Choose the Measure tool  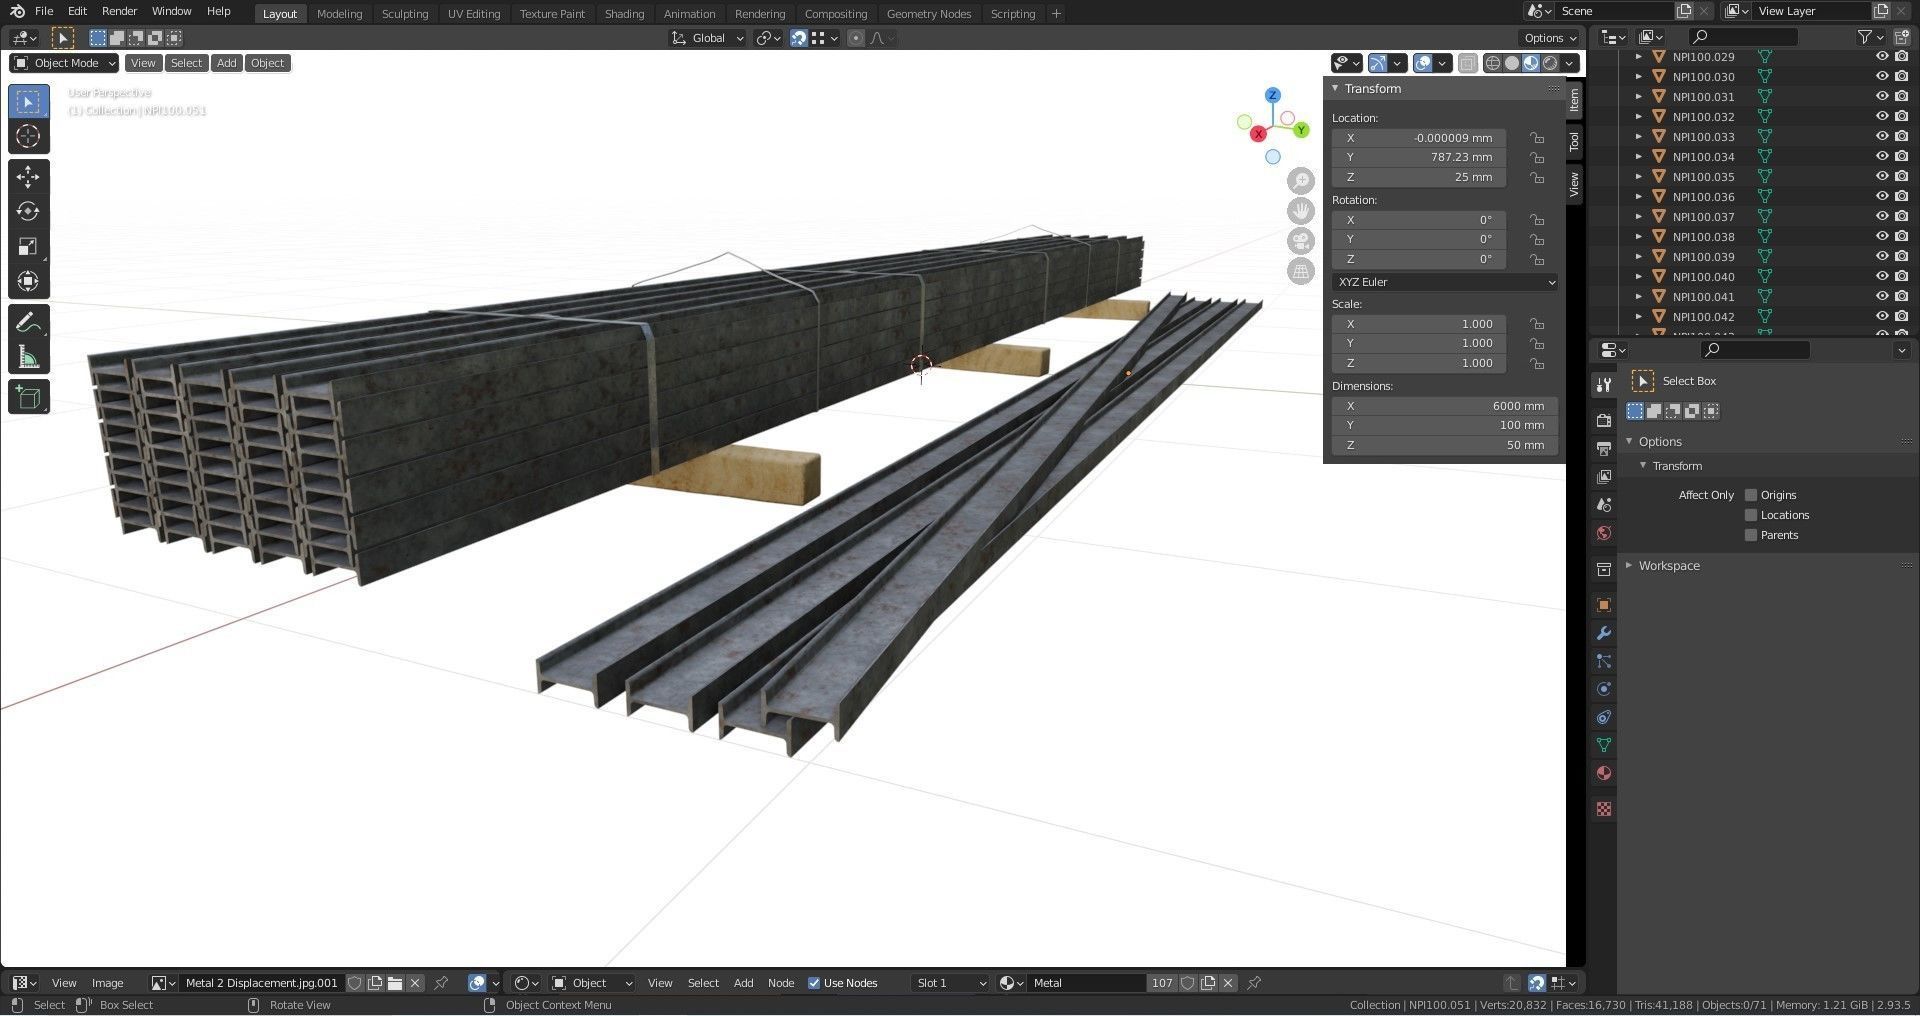point(28,357)
